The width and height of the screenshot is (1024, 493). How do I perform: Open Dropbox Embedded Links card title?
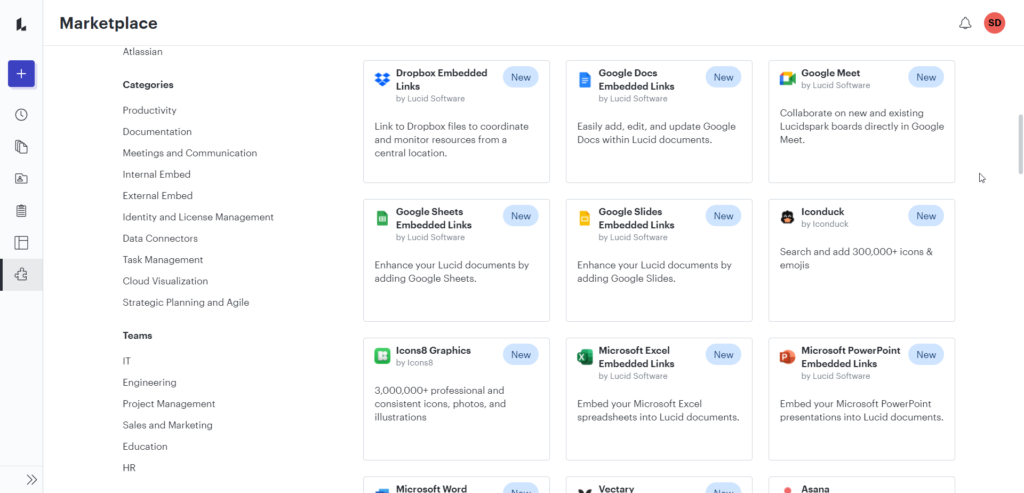point(441,80)
